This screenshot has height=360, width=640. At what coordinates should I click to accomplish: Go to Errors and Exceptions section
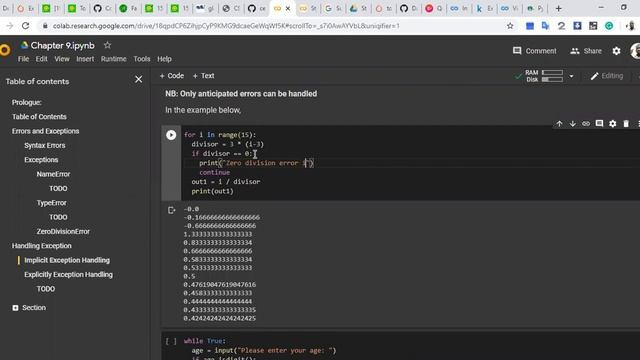[x=45, y=131]
